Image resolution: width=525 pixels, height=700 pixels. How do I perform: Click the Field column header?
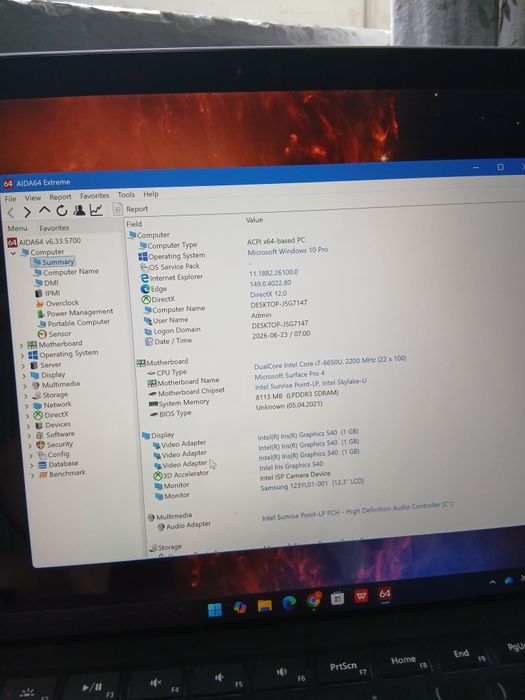[134, 224]
